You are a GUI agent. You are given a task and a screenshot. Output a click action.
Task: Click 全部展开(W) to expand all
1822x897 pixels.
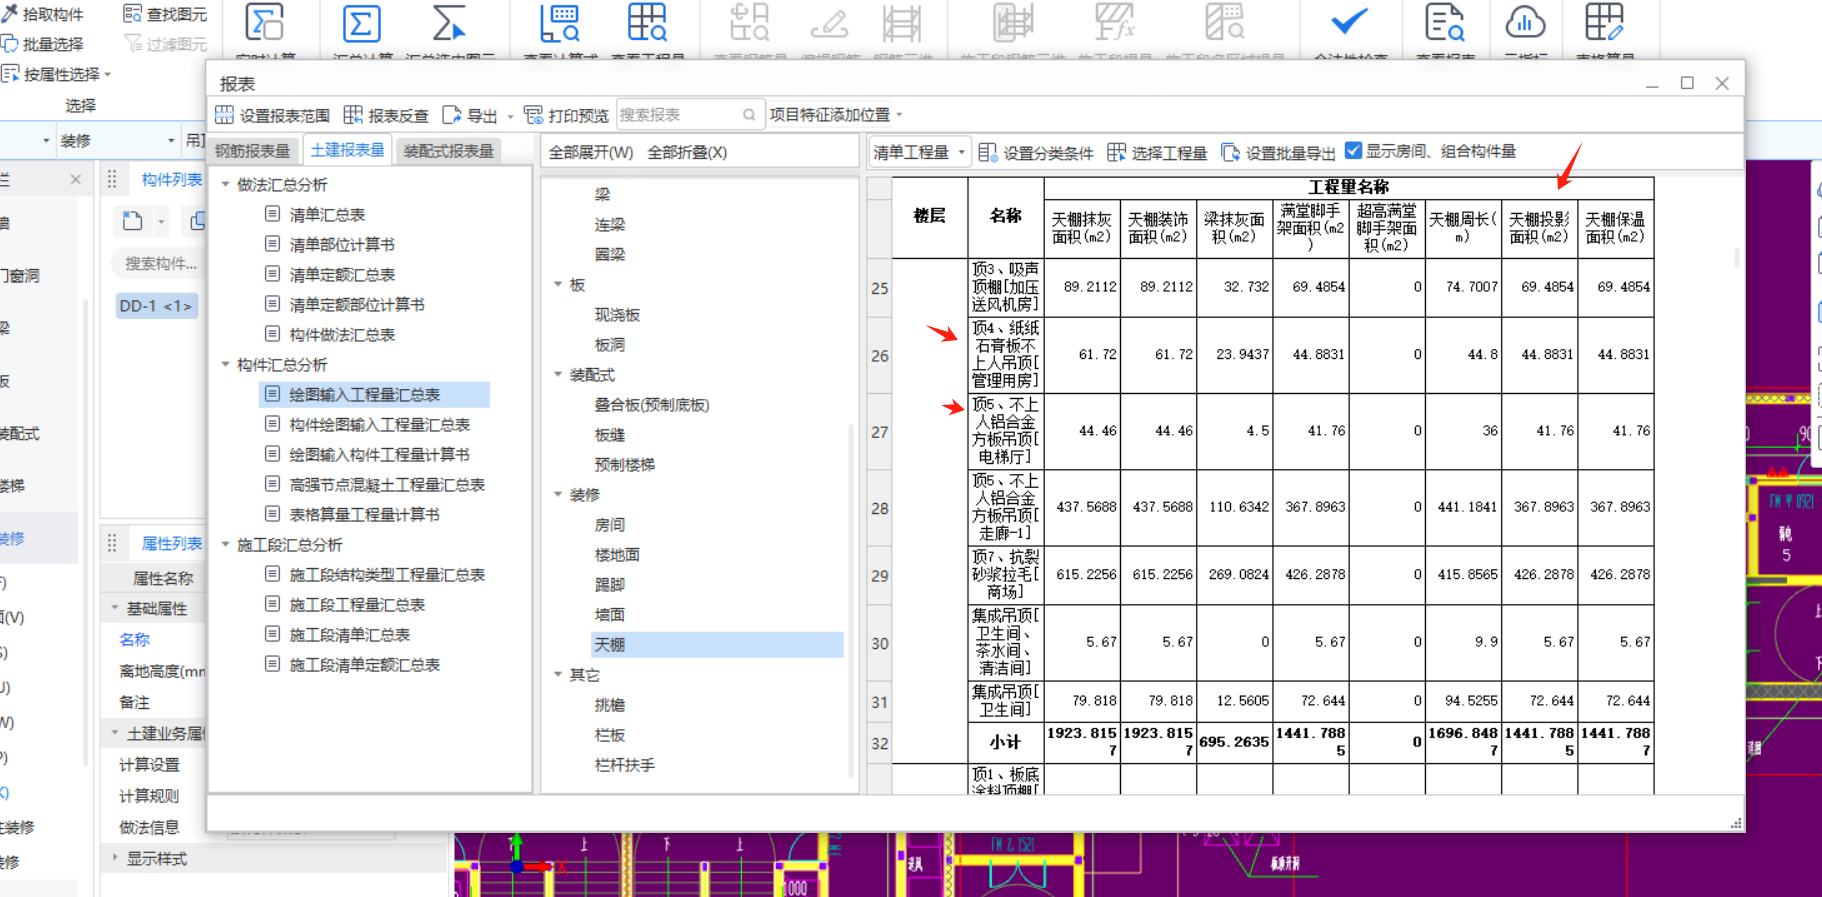(591, 152)
